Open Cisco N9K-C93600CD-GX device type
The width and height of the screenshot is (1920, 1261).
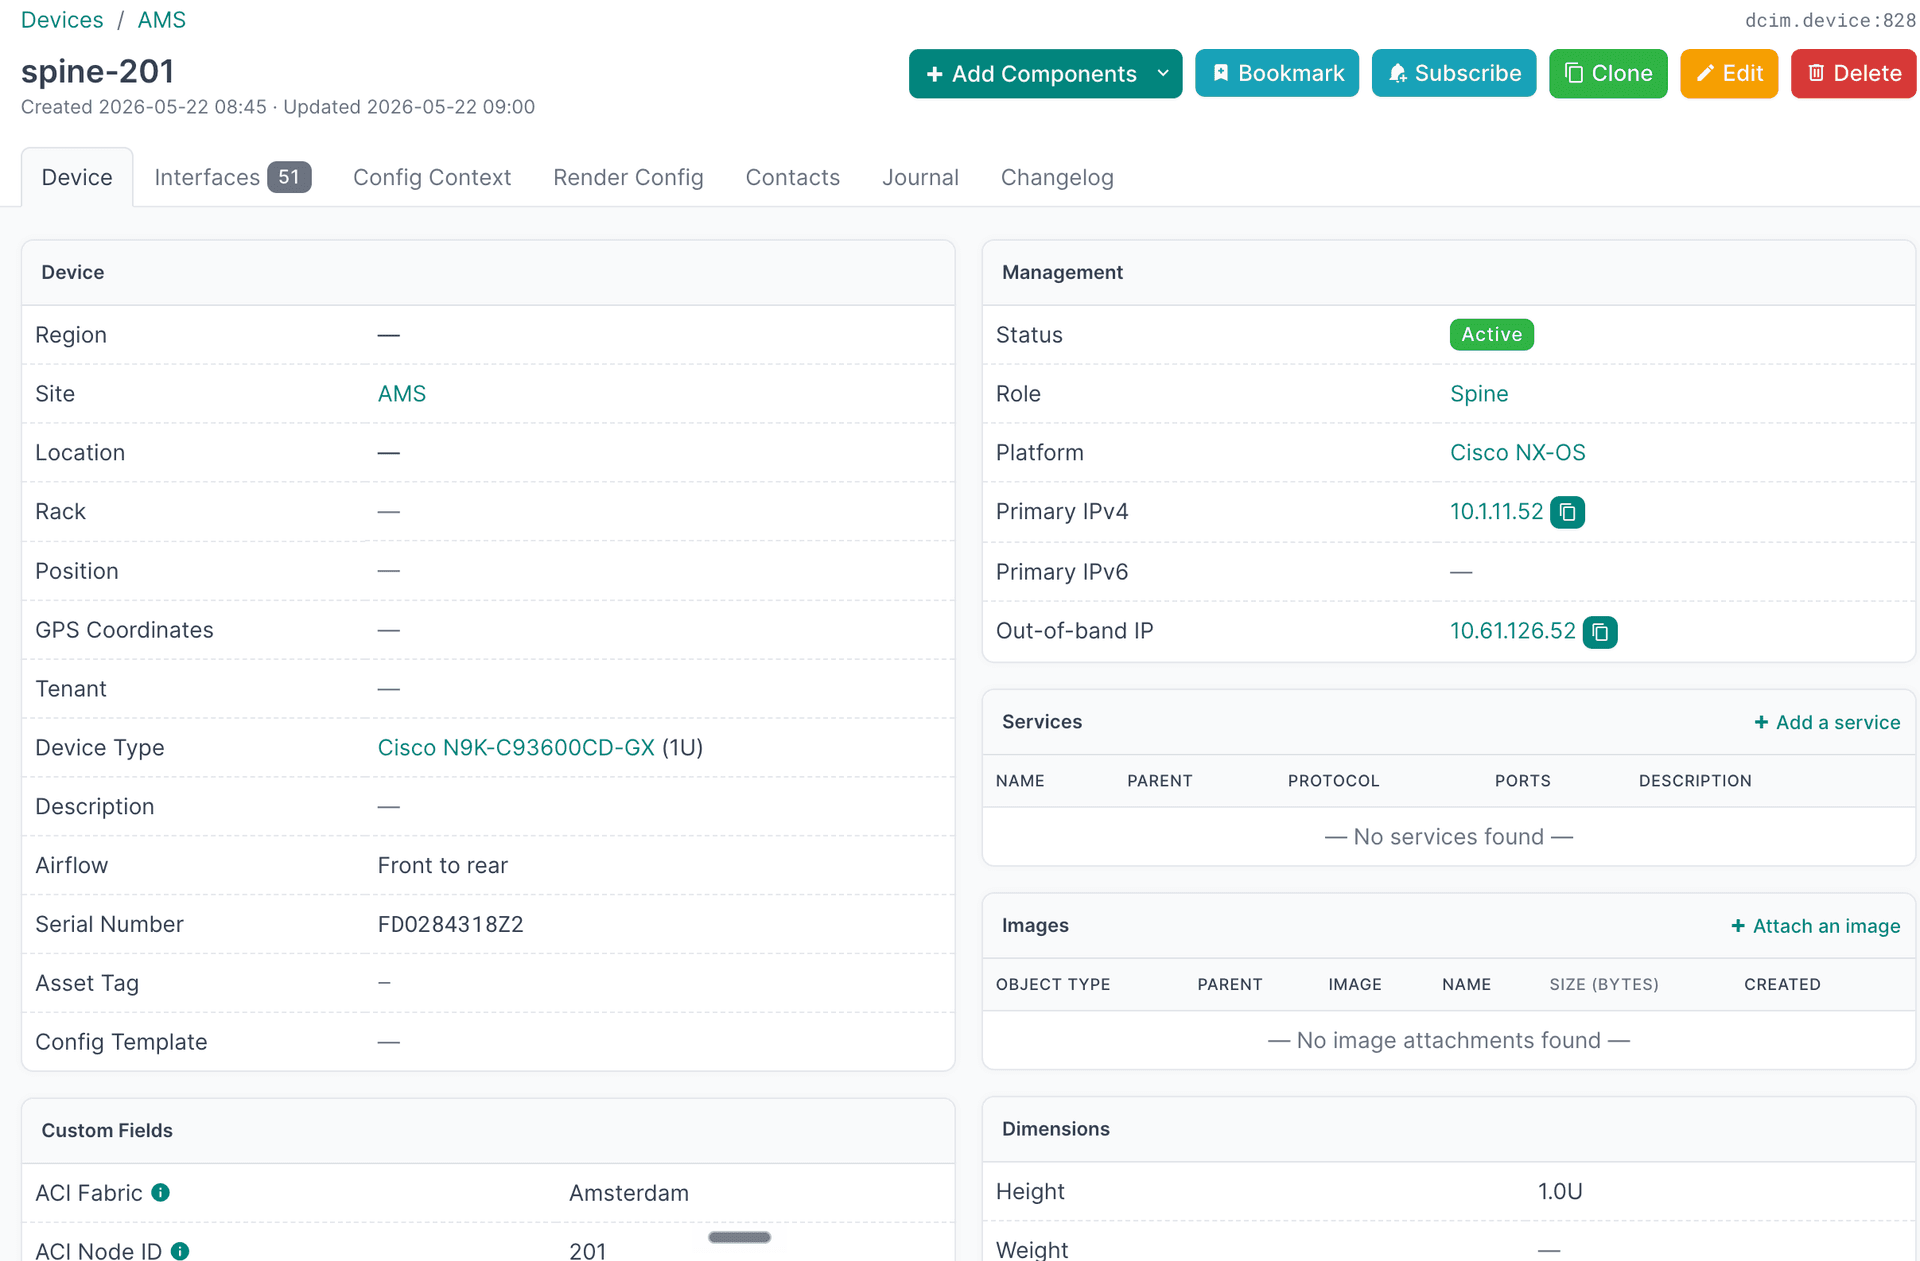(516, 748)
